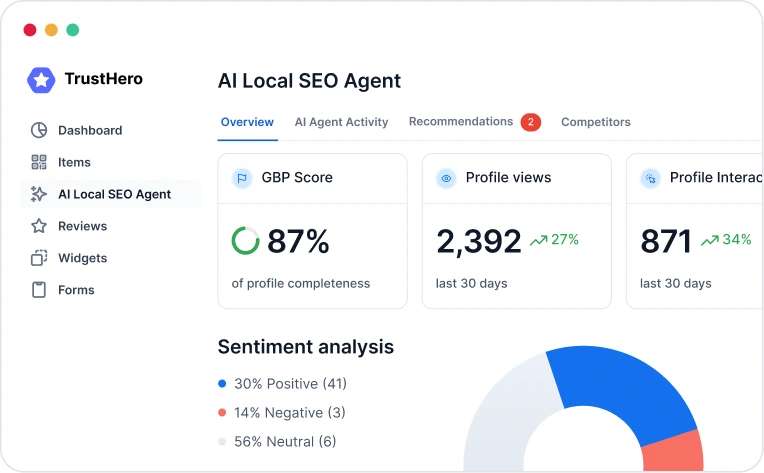The width and height of the screenshot is (764, 473).
Task: Click 'last 30 days' under Profile views
Action: click(x=471, y=284)
